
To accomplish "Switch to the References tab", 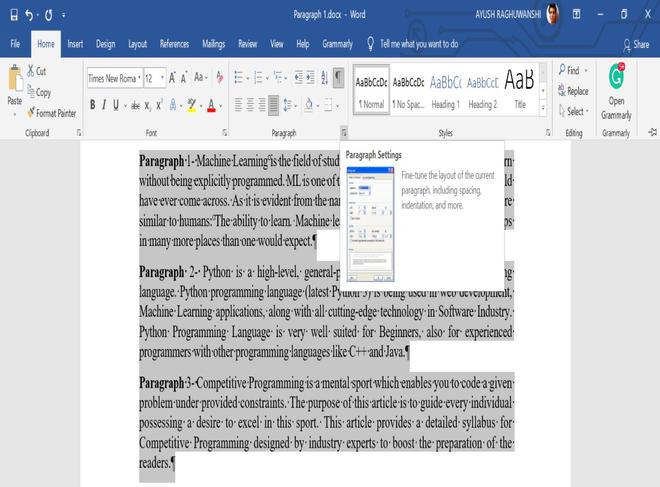I will click(x=174, y=44).
